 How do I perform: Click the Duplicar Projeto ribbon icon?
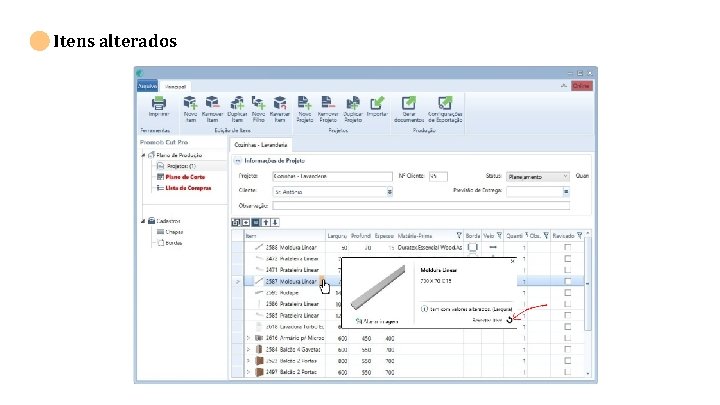353,103
